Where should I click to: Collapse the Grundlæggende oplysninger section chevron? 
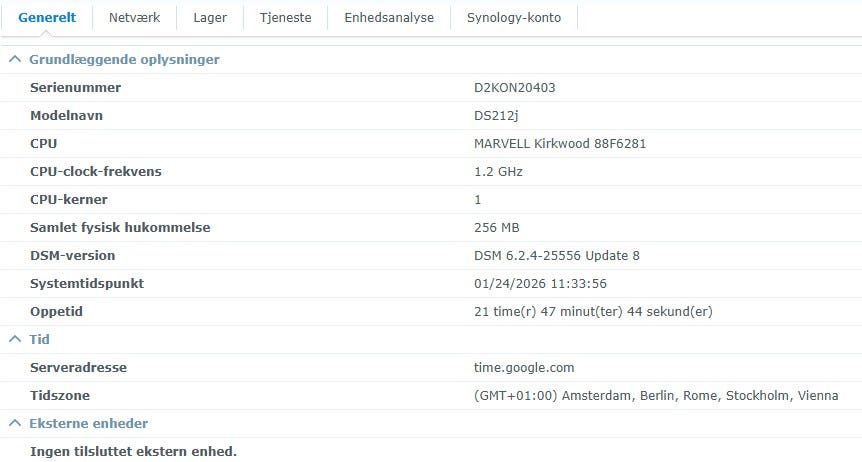pyautogui.click(x=15, y=59)
